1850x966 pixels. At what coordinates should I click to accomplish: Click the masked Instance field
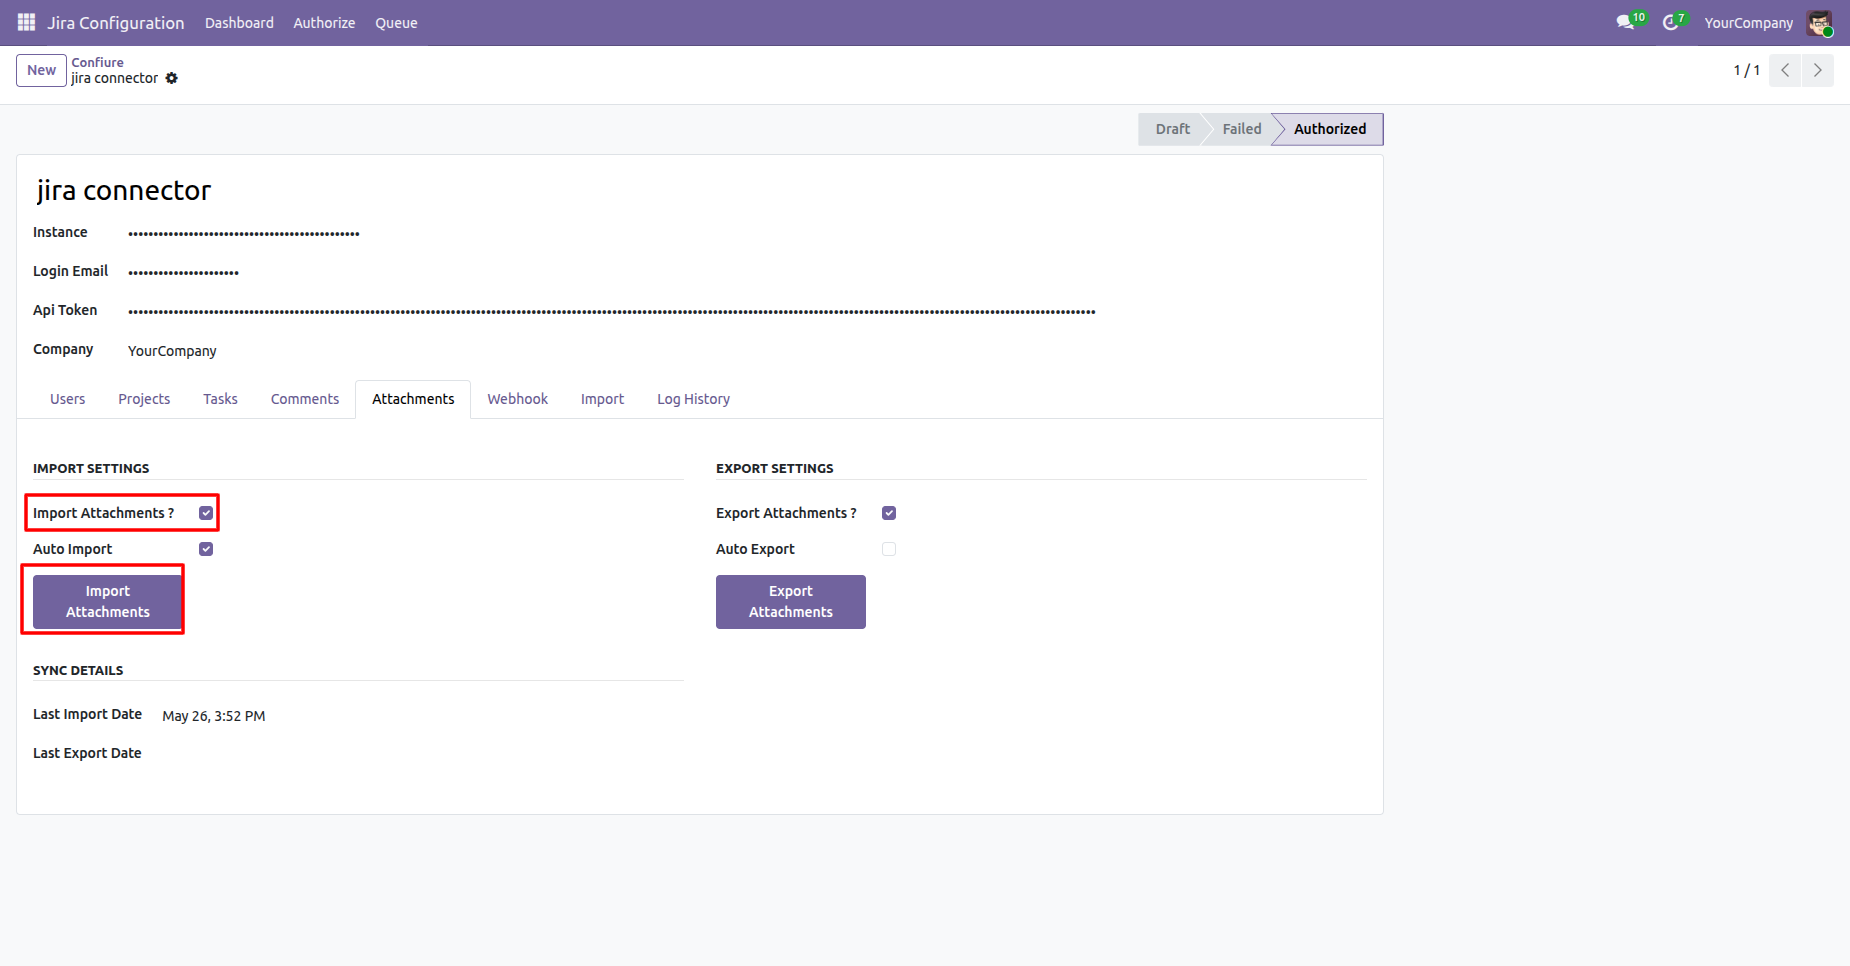click(x=244, y=233)
